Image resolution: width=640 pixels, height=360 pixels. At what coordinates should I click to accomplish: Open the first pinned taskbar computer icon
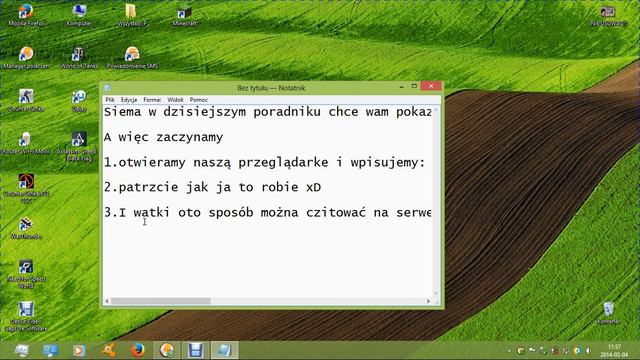[21, 350]
